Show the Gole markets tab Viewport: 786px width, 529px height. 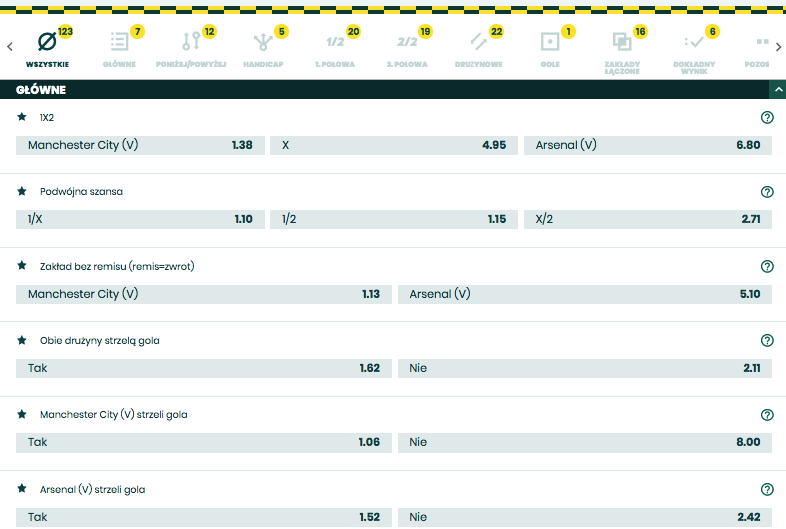pyautogui.click(x=550, y=43)
